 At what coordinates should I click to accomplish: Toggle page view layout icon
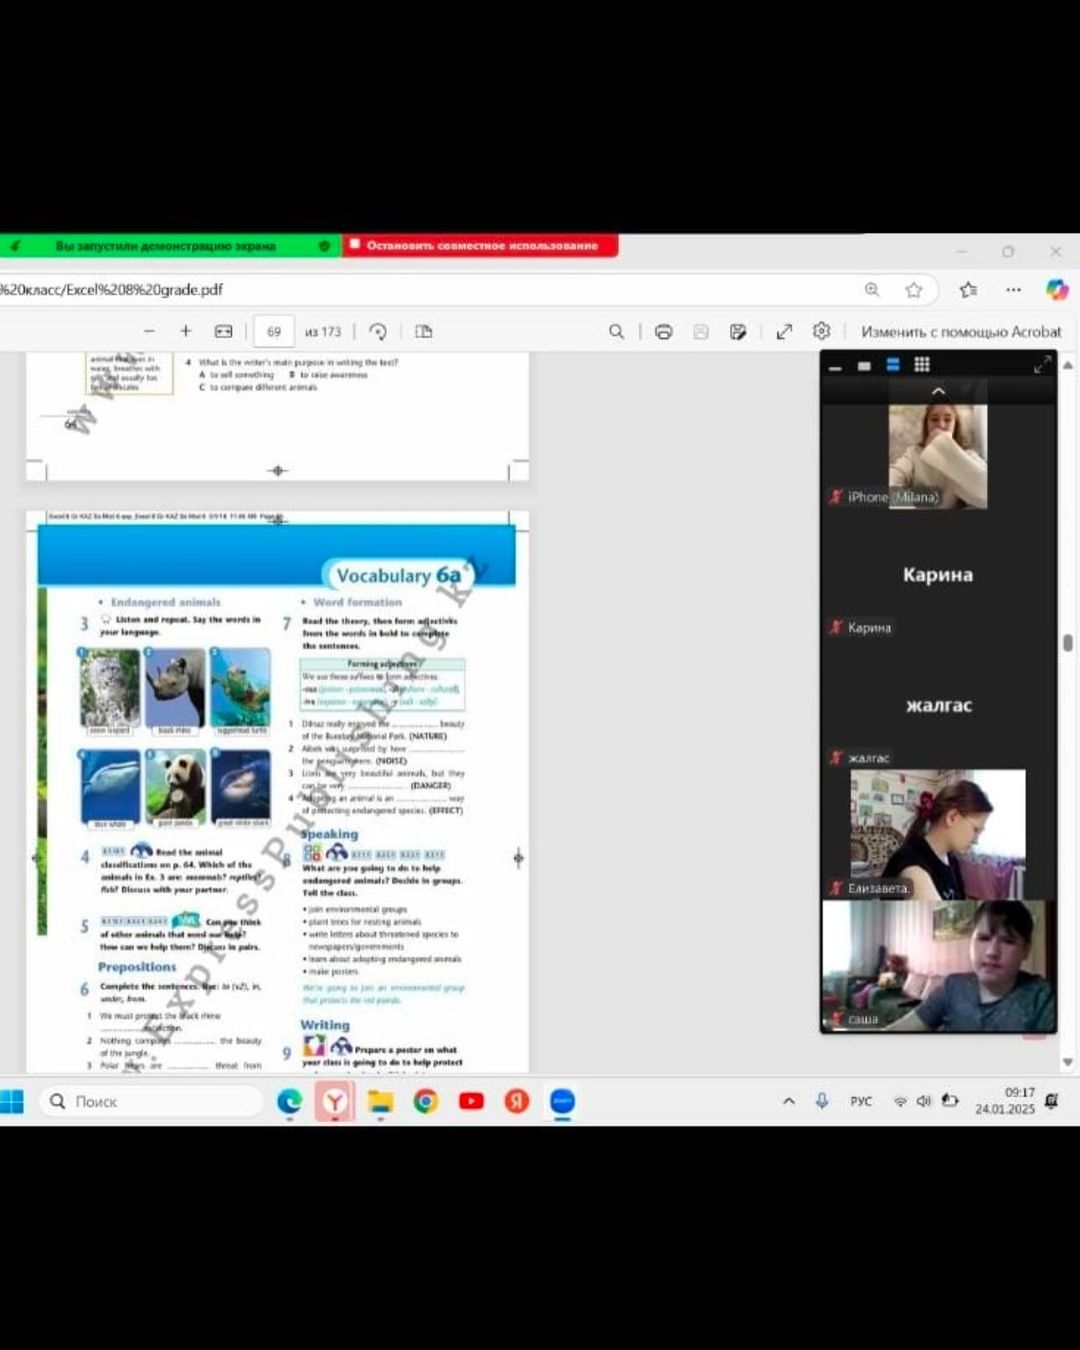pos(424,332)
